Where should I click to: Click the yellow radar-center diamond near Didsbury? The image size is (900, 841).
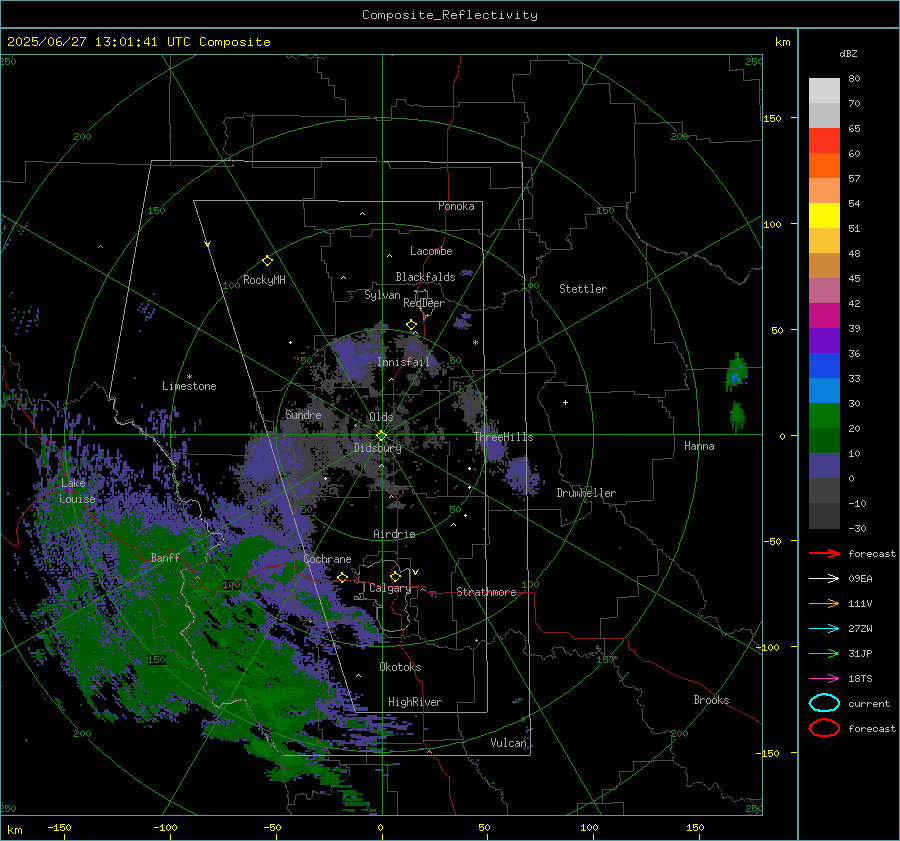(x=381, y=436)
